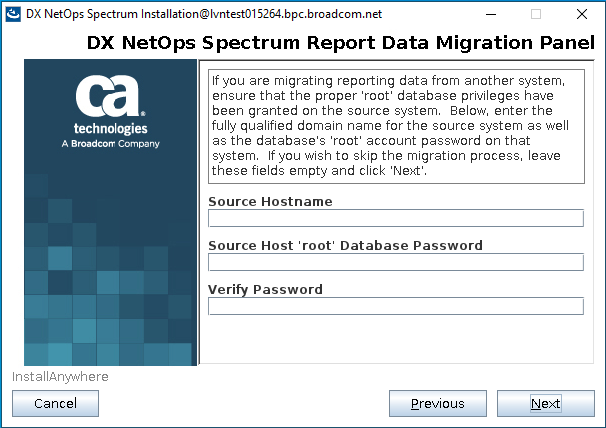Close the installation window
The height and width of the screenshot is (428, 606).
click(582, 14)
